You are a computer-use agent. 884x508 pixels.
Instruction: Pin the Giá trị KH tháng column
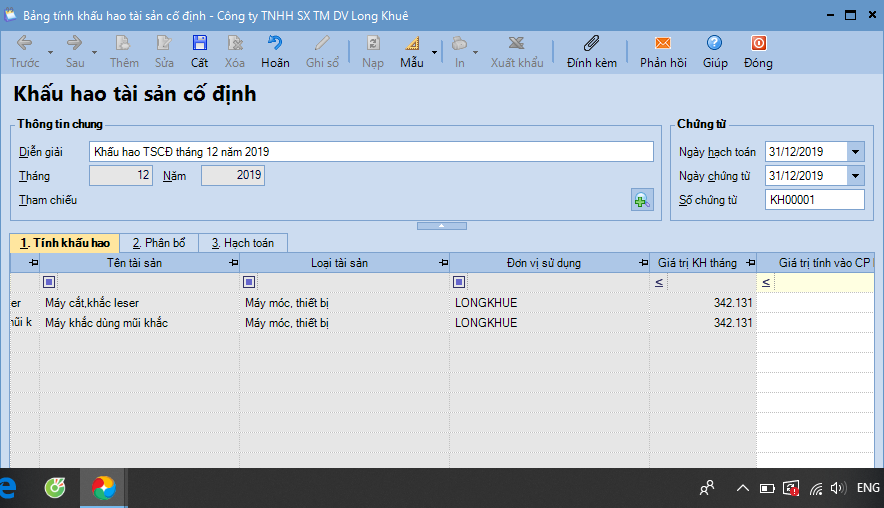[x=750, y=263]
